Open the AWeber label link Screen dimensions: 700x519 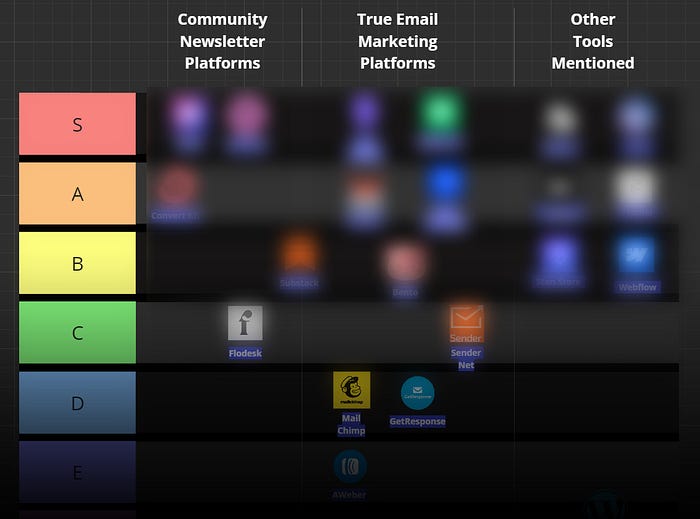tap(349, 494)
